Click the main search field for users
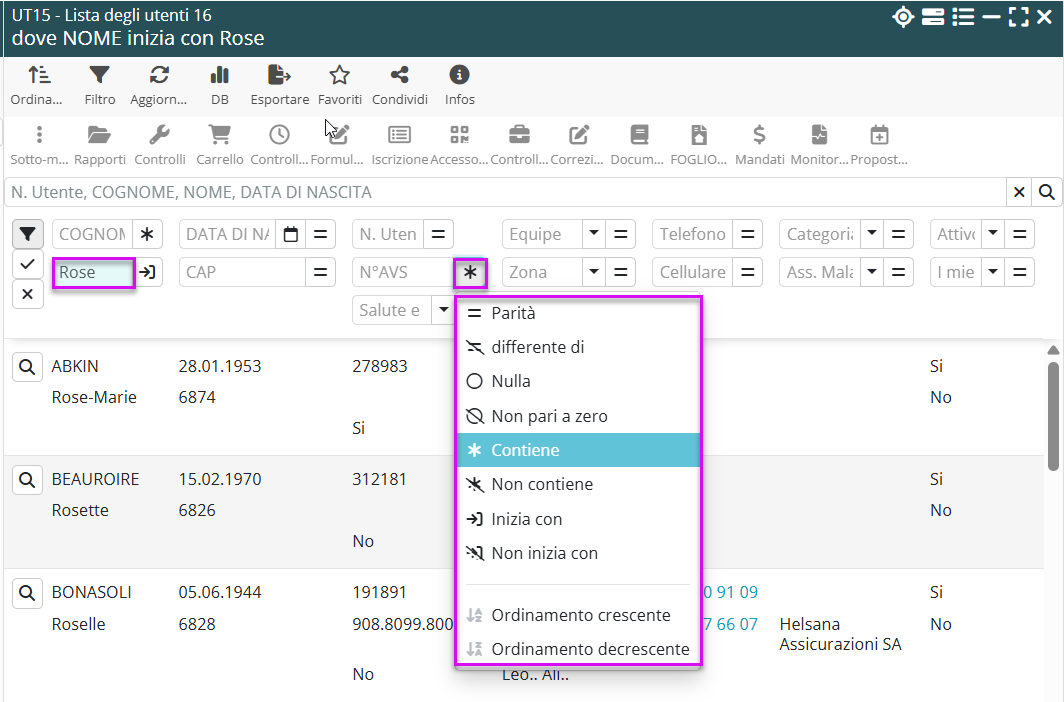Image resolution: width=1064 pixels, height=702 pixels. (x=505, y=192)
